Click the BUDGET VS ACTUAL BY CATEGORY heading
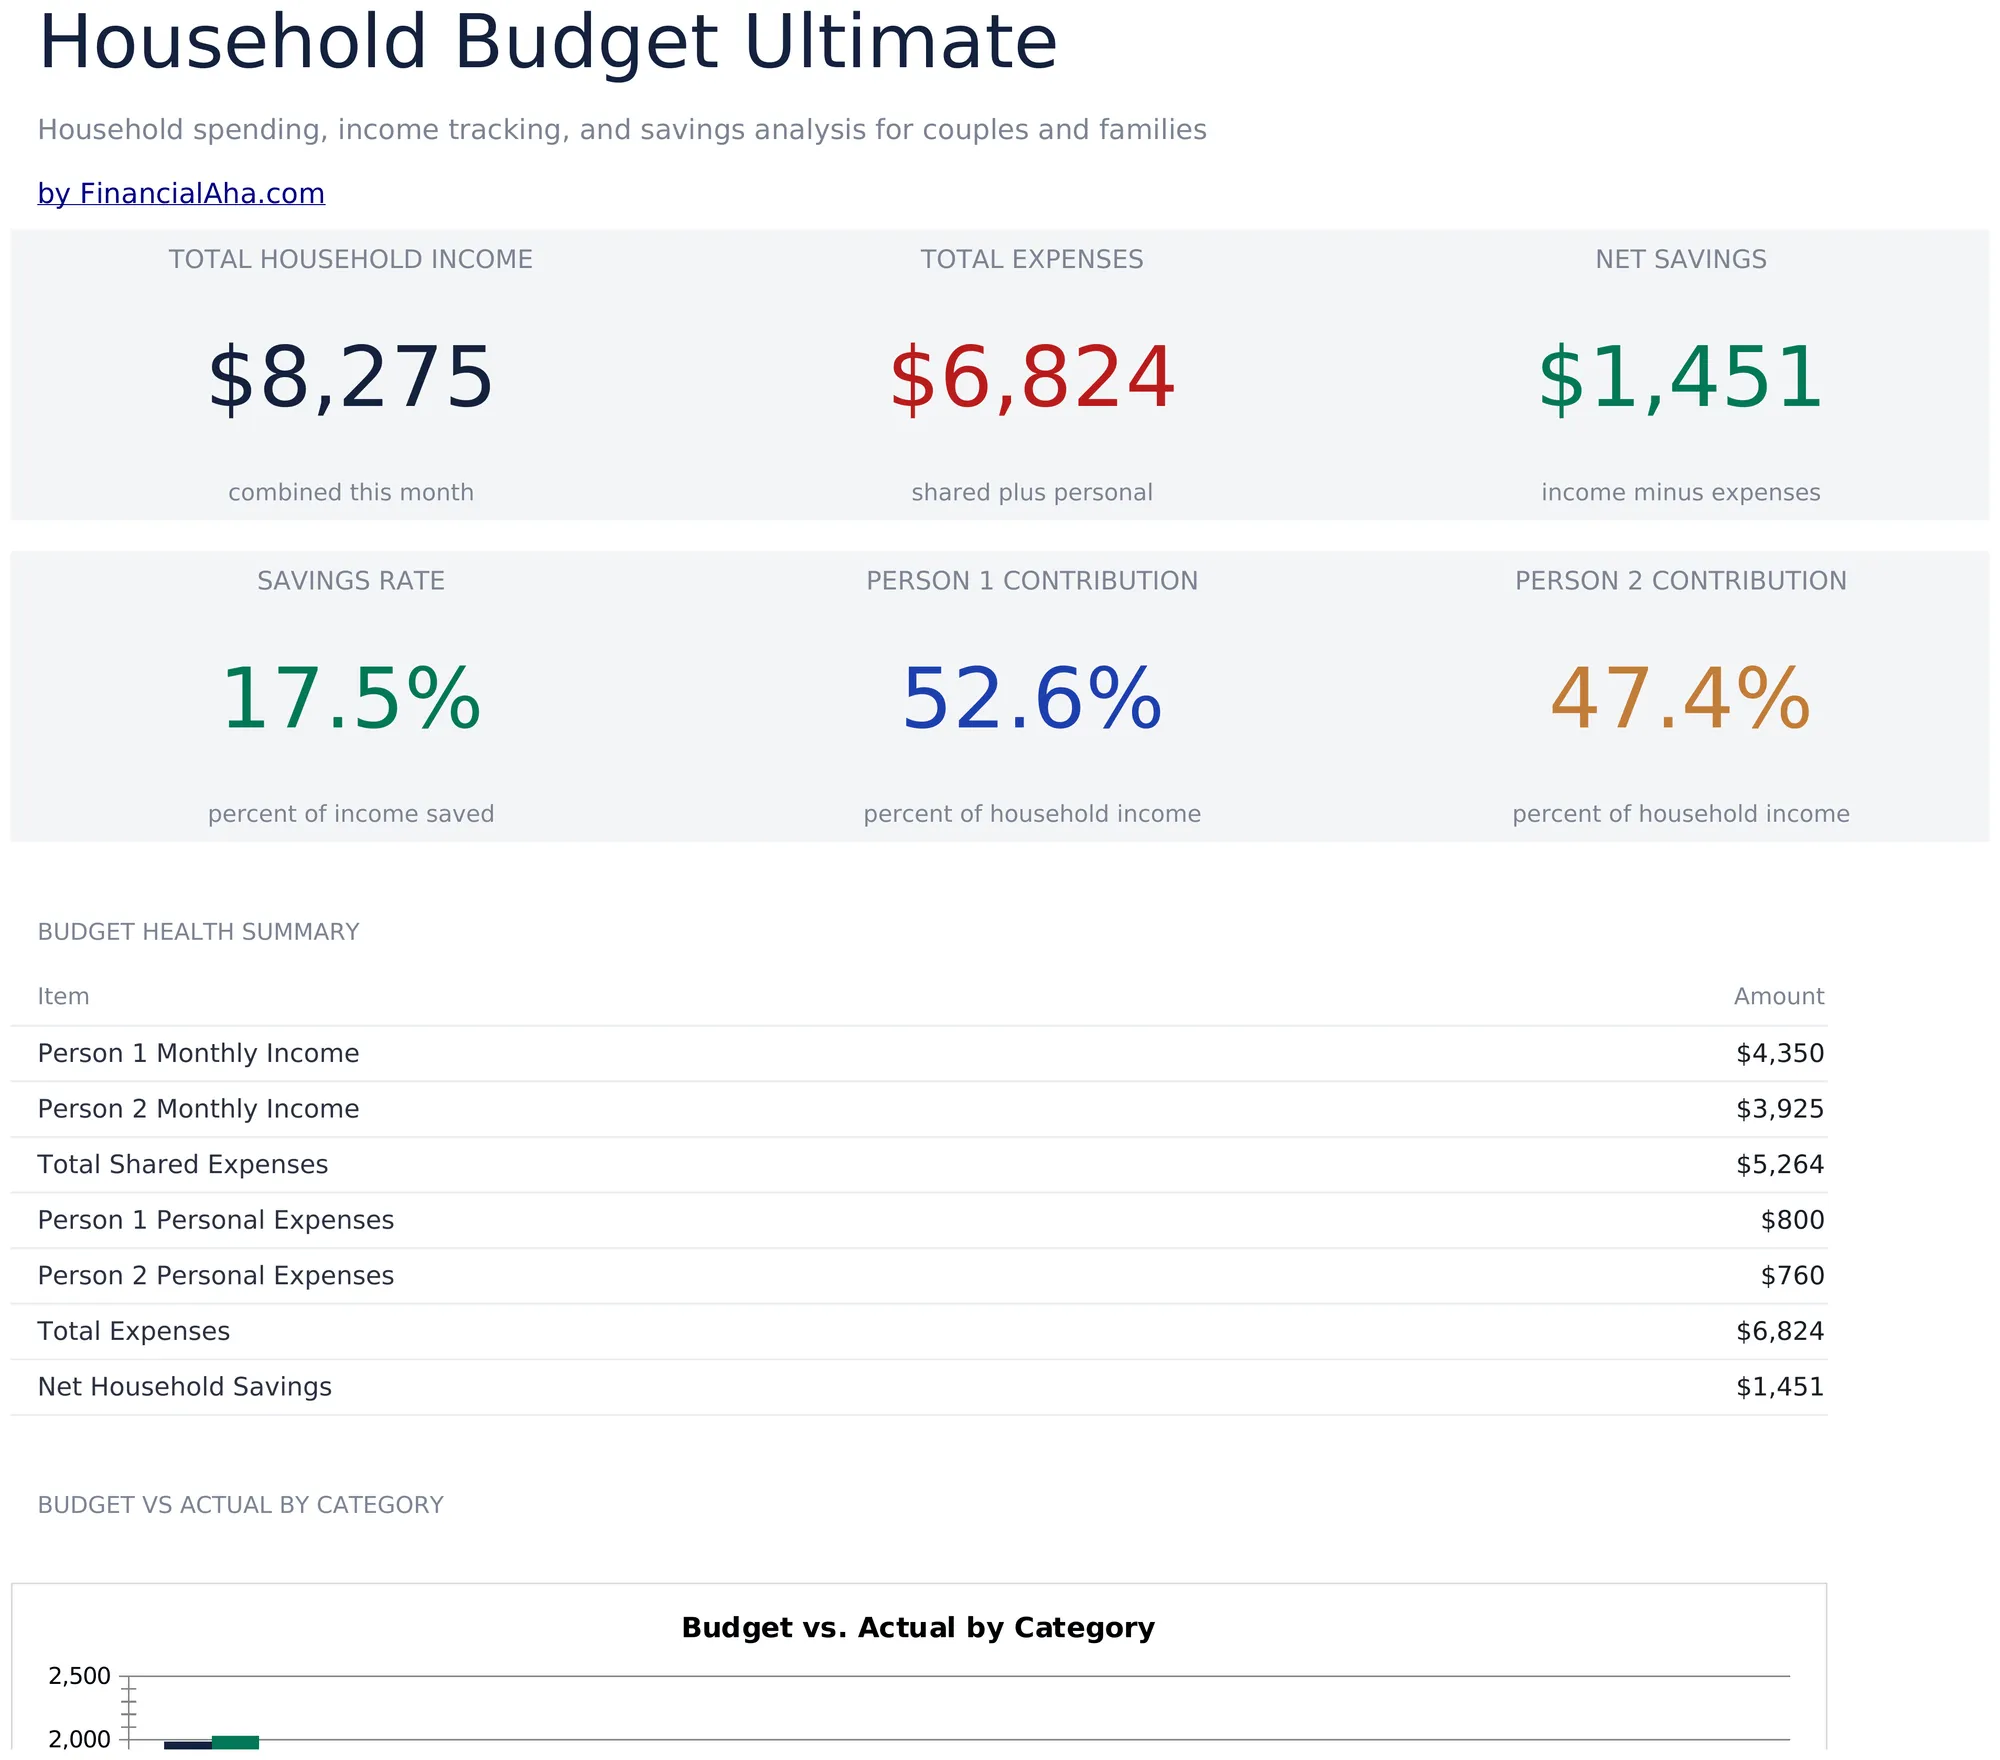 (x=240, y=1505)
